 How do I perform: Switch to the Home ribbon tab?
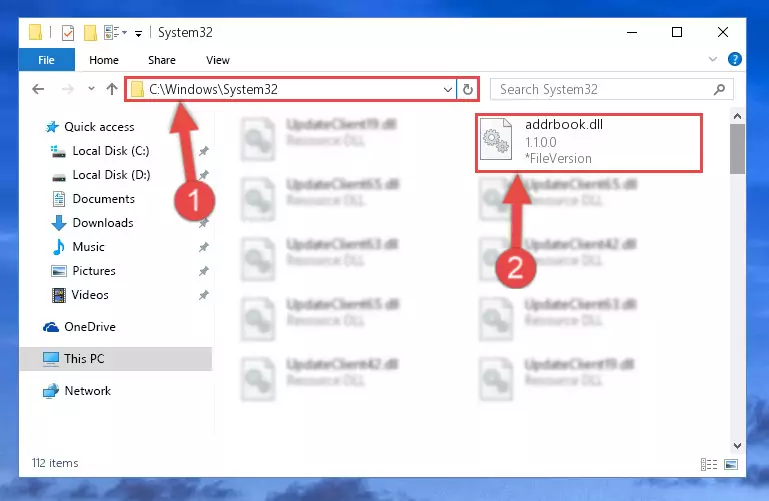(x=104, y=60)
